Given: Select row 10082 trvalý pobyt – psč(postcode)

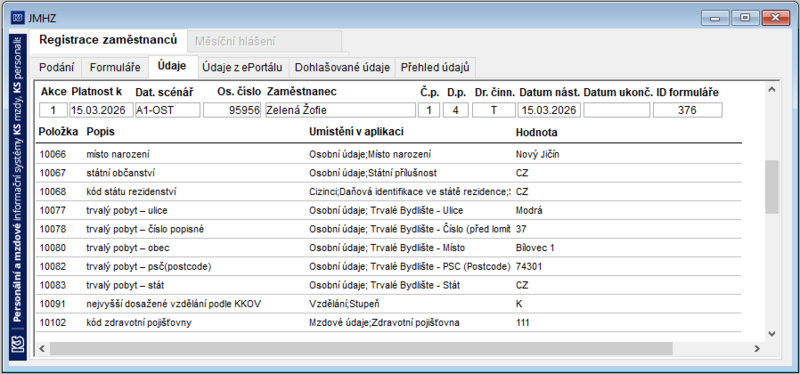Looking at the screenshot, I should [x=388, y=266].
